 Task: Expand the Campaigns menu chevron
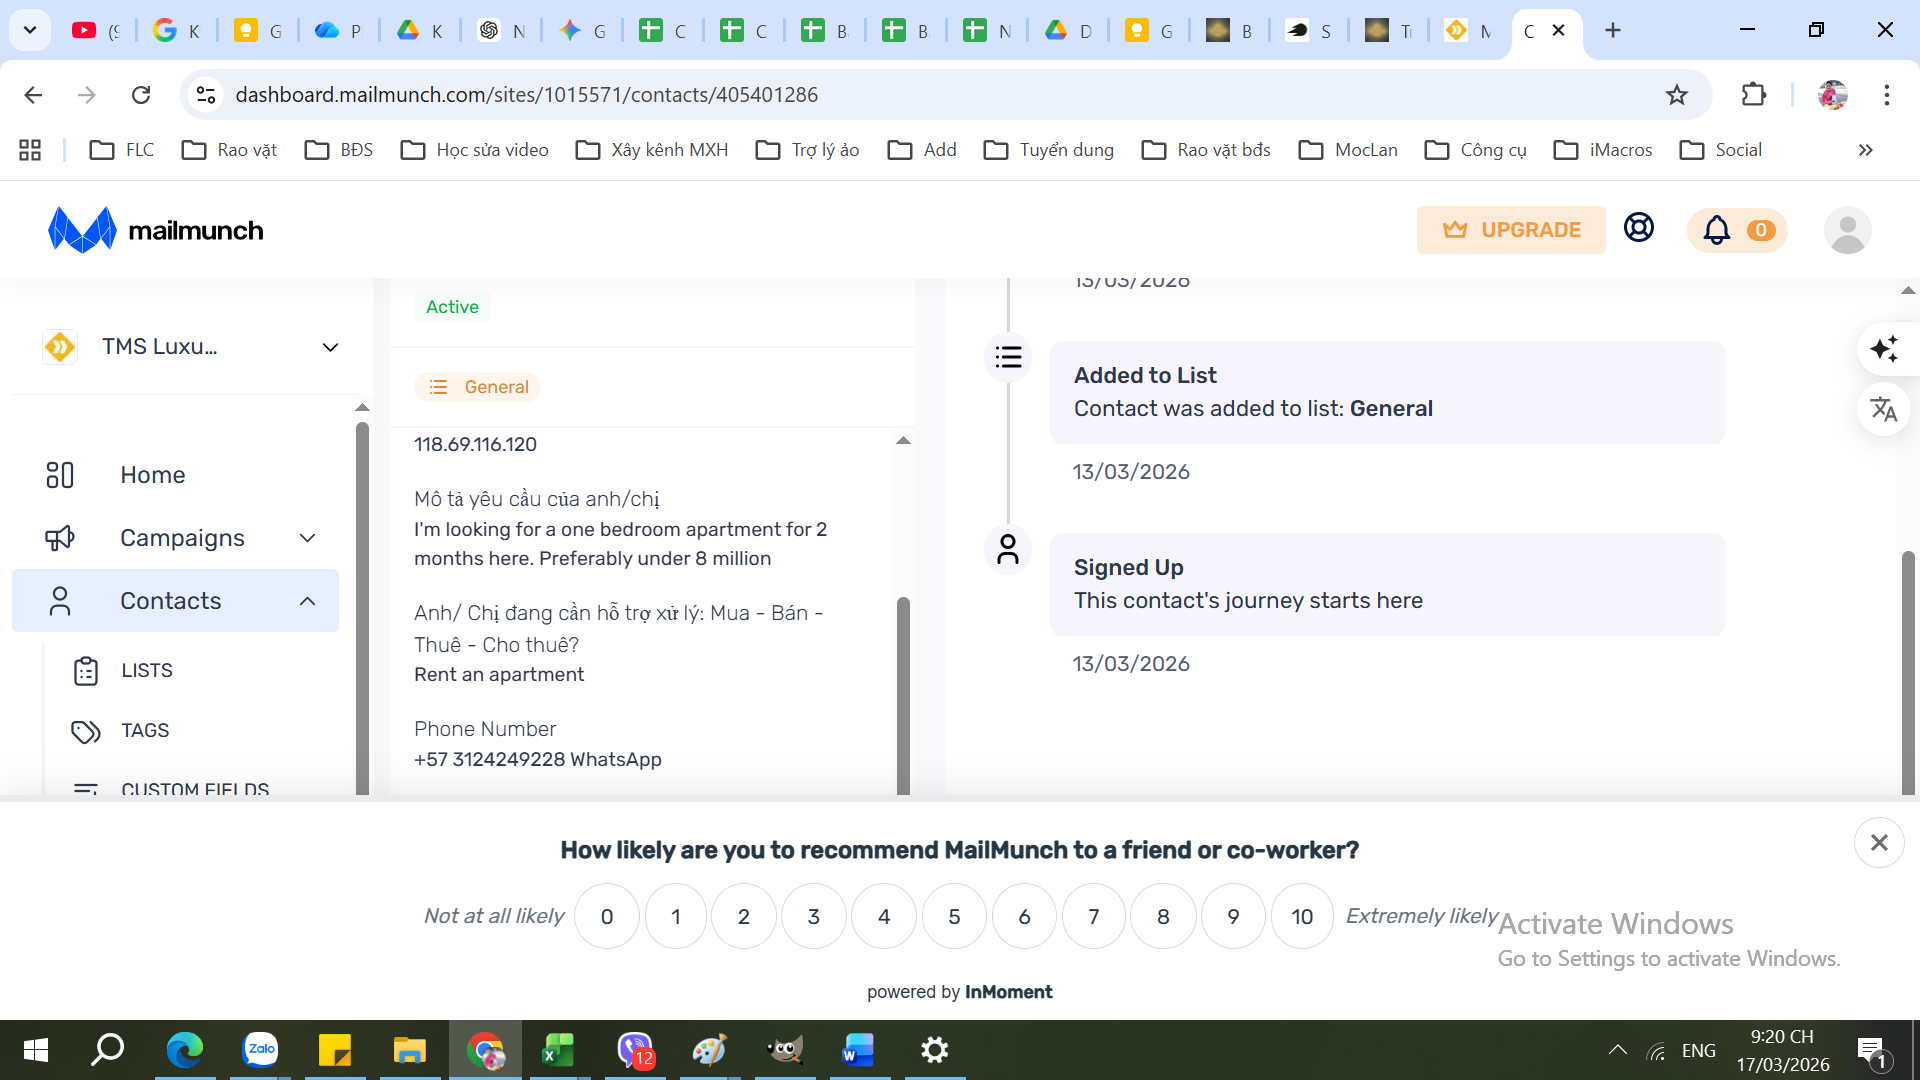[307, 538]
